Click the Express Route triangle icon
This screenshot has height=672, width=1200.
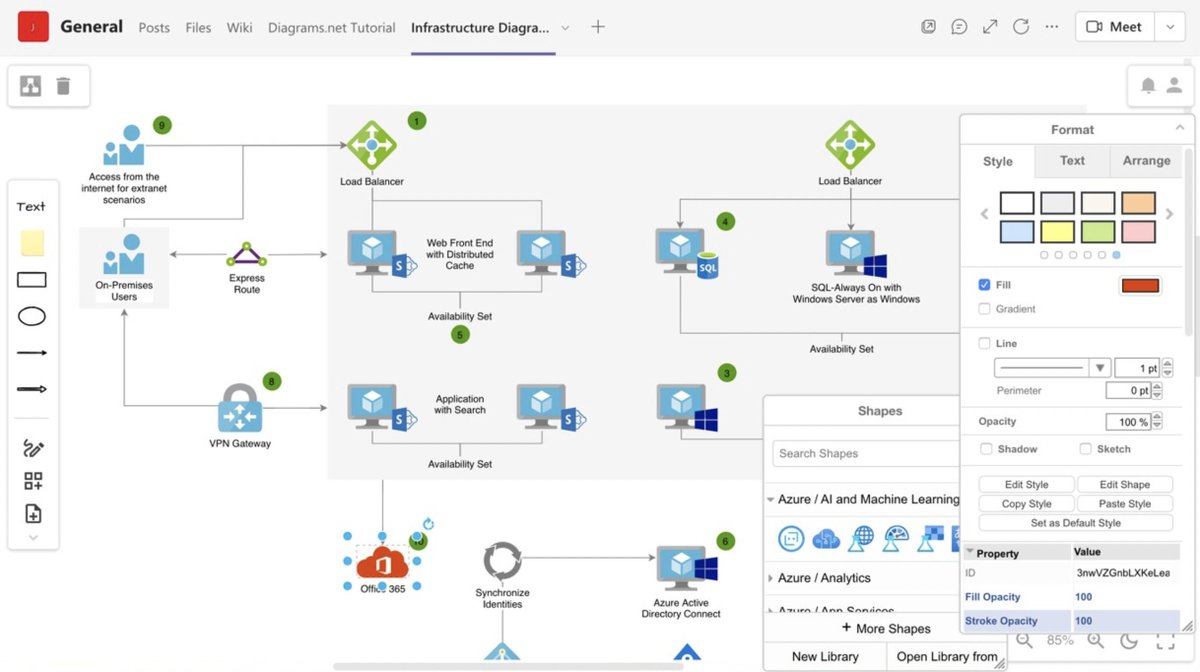coord(246,254)
